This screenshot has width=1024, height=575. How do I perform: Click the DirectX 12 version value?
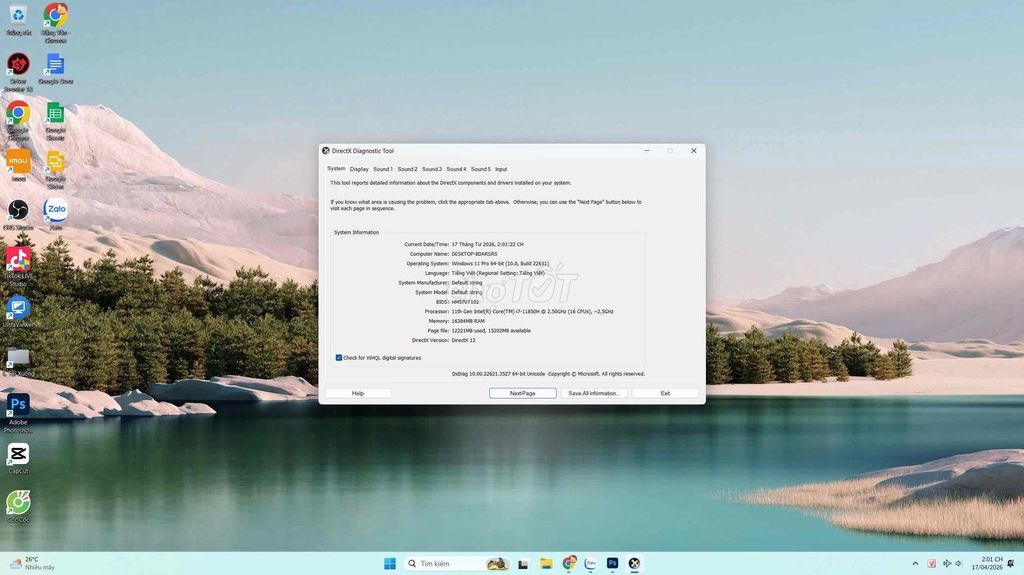coord(464,340)
